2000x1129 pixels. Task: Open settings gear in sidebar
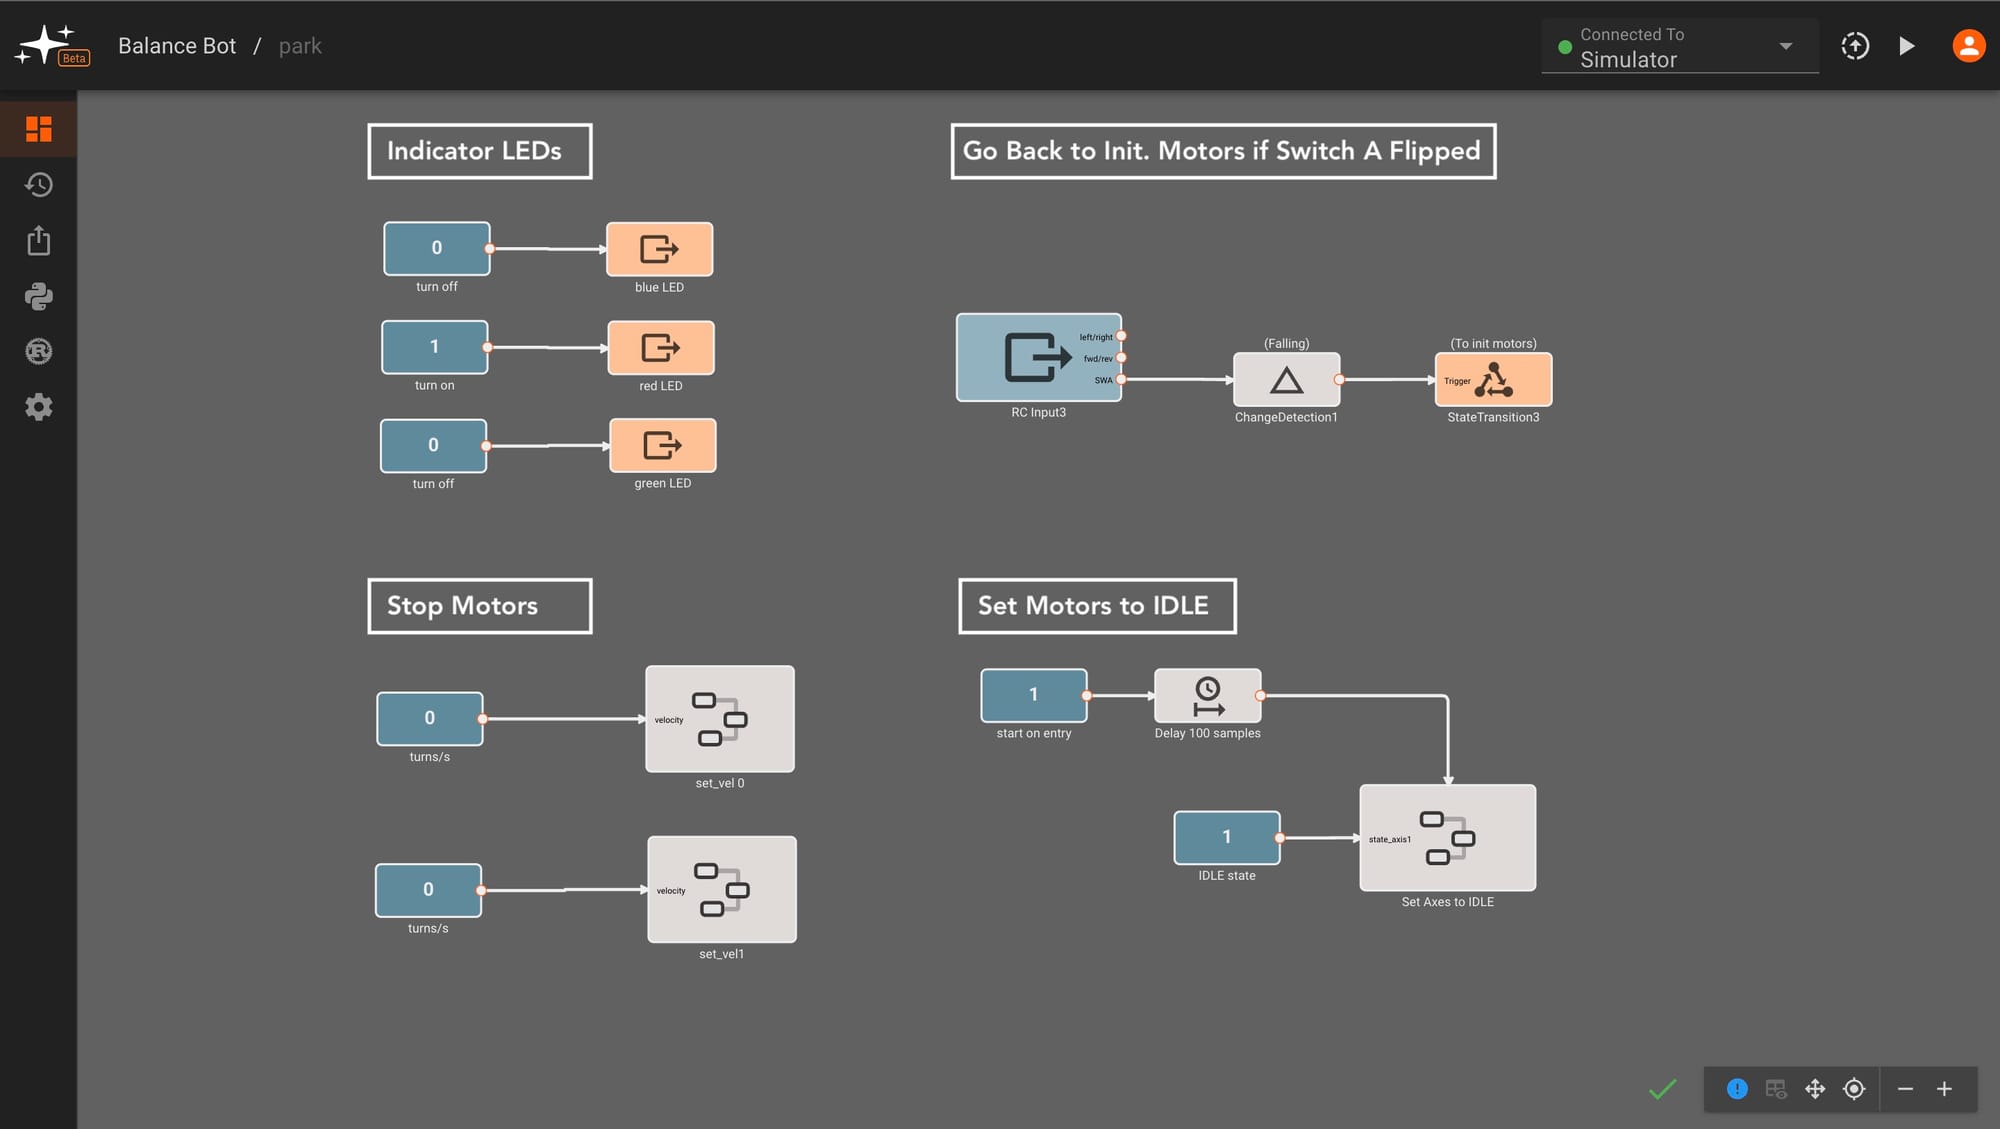38,407
